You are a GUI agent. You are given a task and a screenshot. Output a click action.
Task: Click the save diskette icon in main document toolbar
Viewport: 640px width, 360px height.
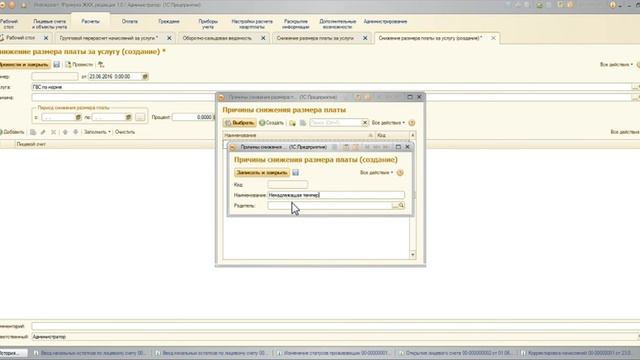click(x=57, y=64)
